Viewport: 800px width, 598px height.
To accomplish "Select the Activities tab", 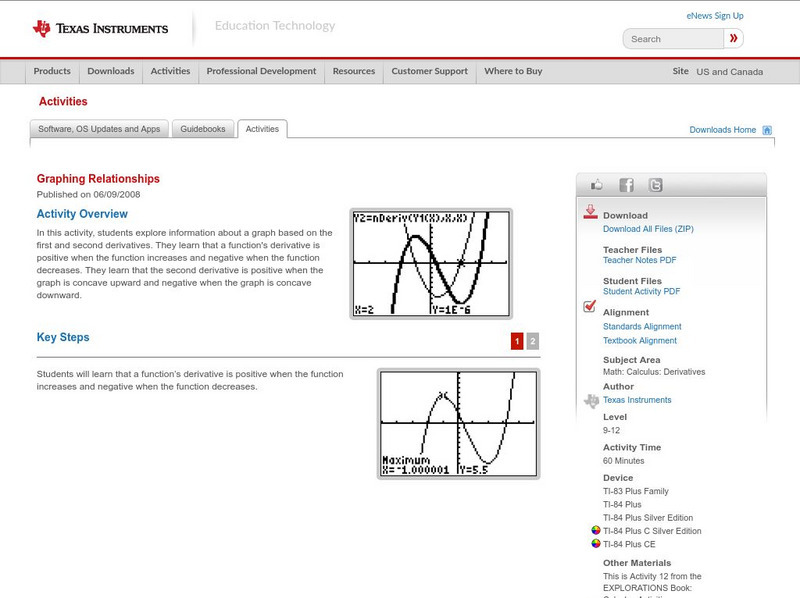I will click(262, 129).
